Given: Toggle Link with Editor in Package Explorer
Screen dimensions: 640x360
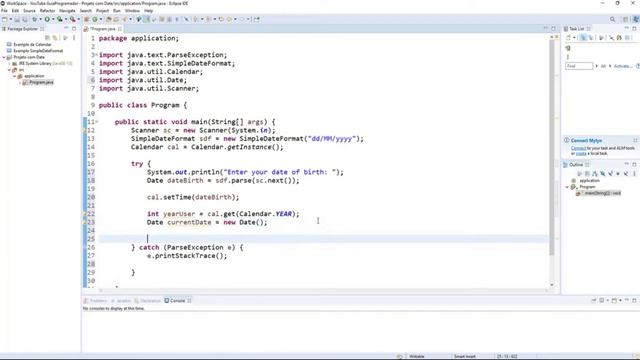Looking at the screenshot, I should (x=55, y=38).
